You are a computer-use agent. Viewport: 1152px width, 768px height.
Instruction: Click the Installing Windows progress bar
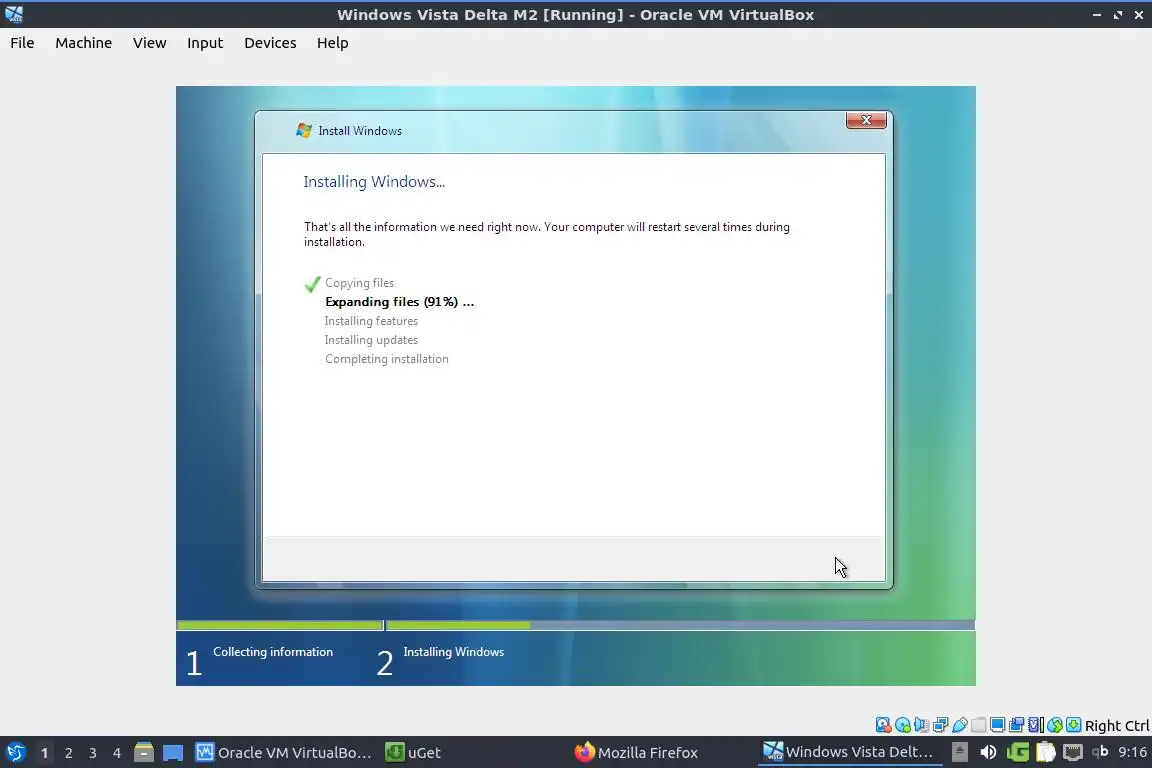(680, 625)
